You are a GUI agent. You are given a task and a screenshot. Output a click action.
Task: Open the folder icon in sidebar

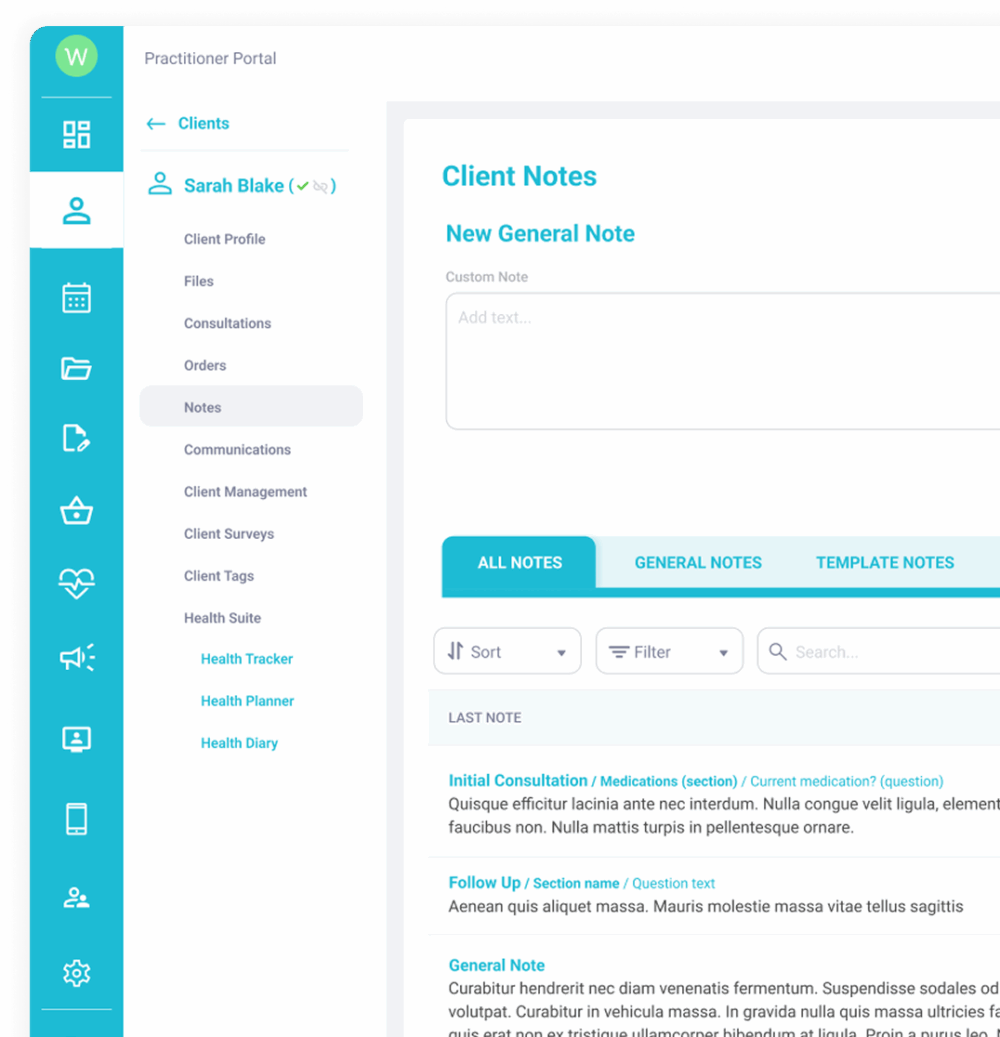tap(76, 368)
